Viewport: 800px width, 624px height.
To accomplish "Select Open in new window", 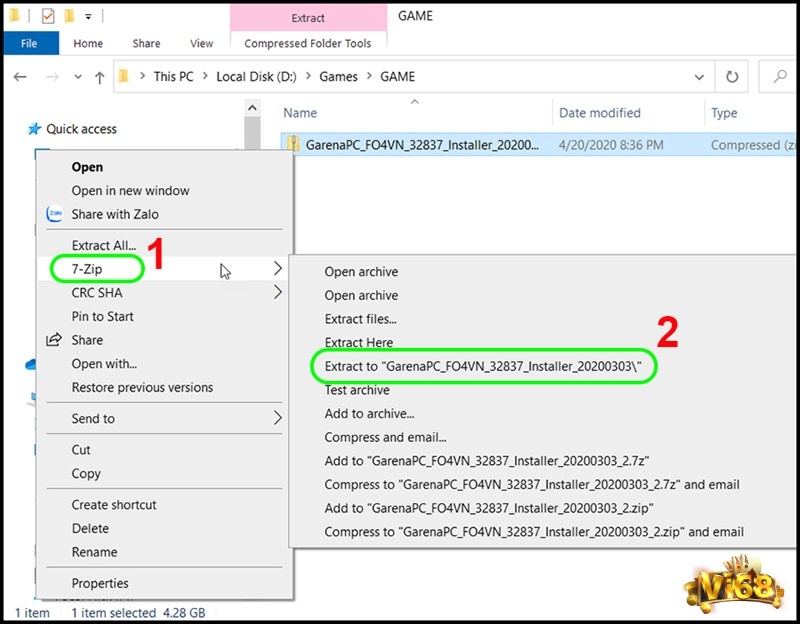I will click(x=130, y=190).
